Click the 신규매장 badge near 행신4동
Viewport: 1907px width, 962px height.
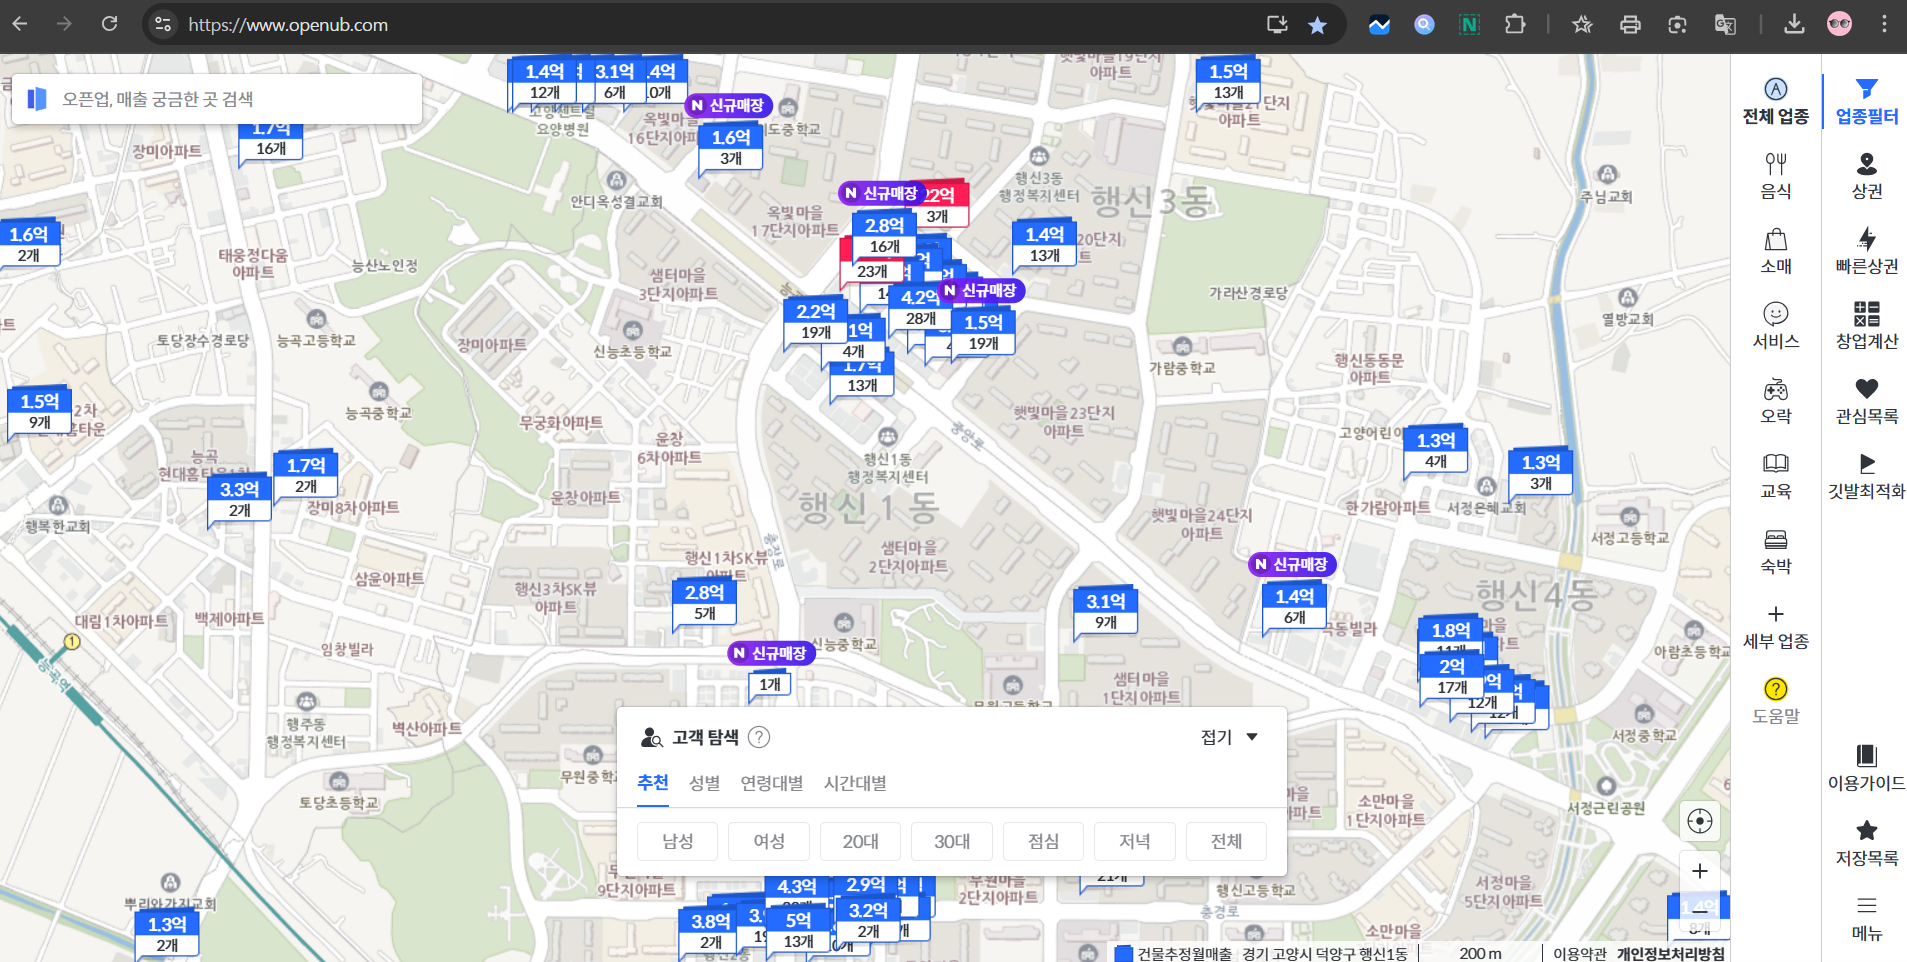pos(1292,564)
